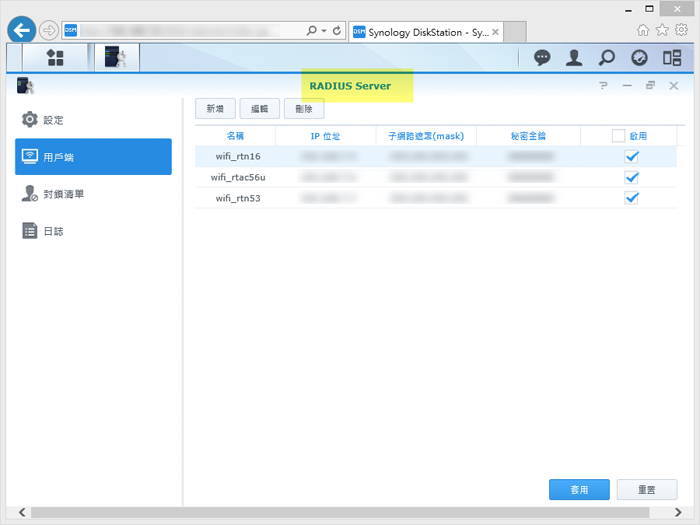Open a new browser tab
The width and height of the screenshot is (700, 525).
pos(515,32)
